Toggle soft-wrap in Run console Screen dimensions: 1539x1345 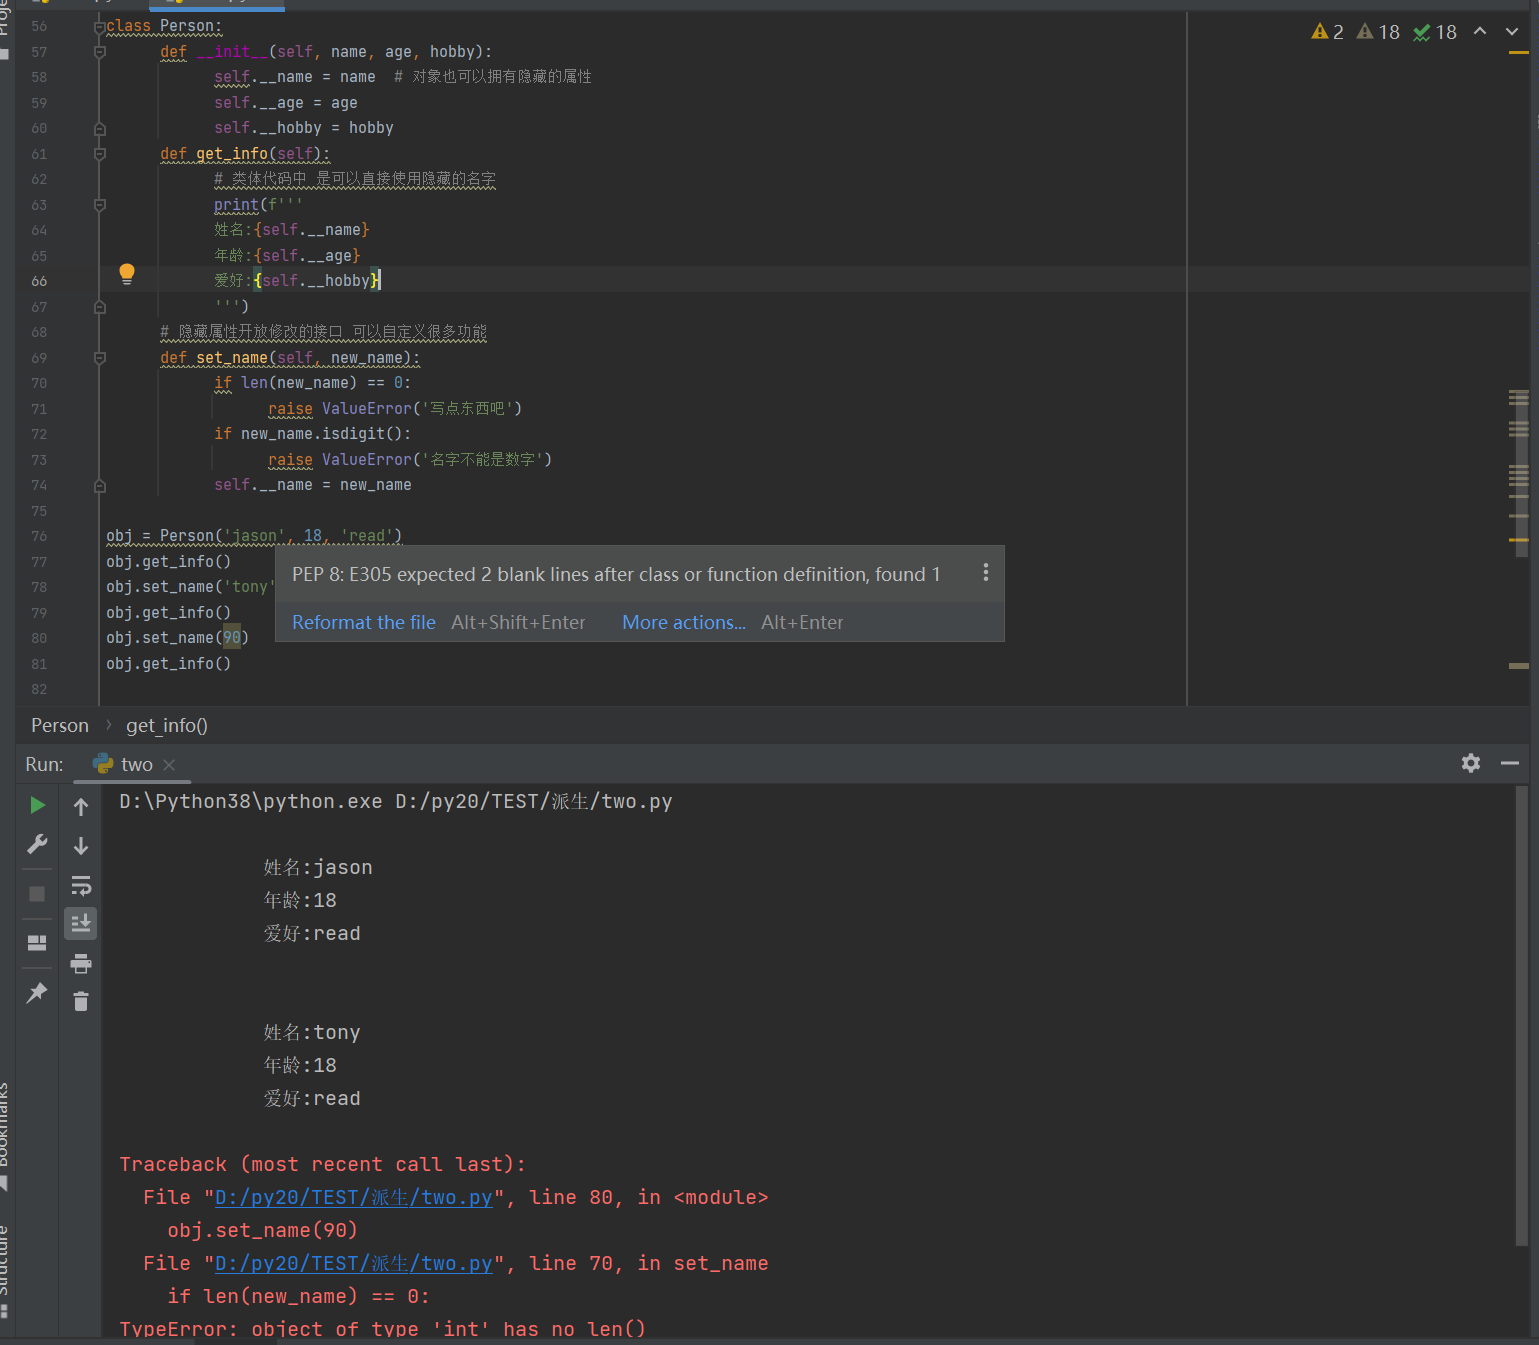click(x=81, y=885)
